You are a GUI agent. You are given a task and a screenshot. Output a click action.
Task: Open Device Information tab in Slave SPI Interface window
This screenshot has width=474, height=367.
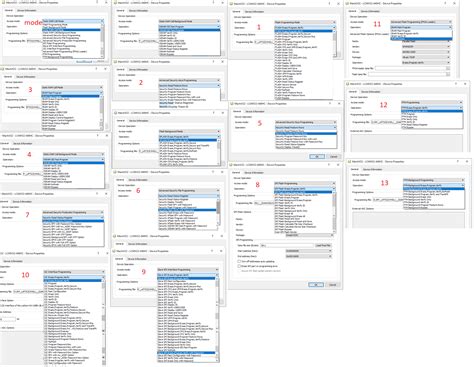[137, 259]
